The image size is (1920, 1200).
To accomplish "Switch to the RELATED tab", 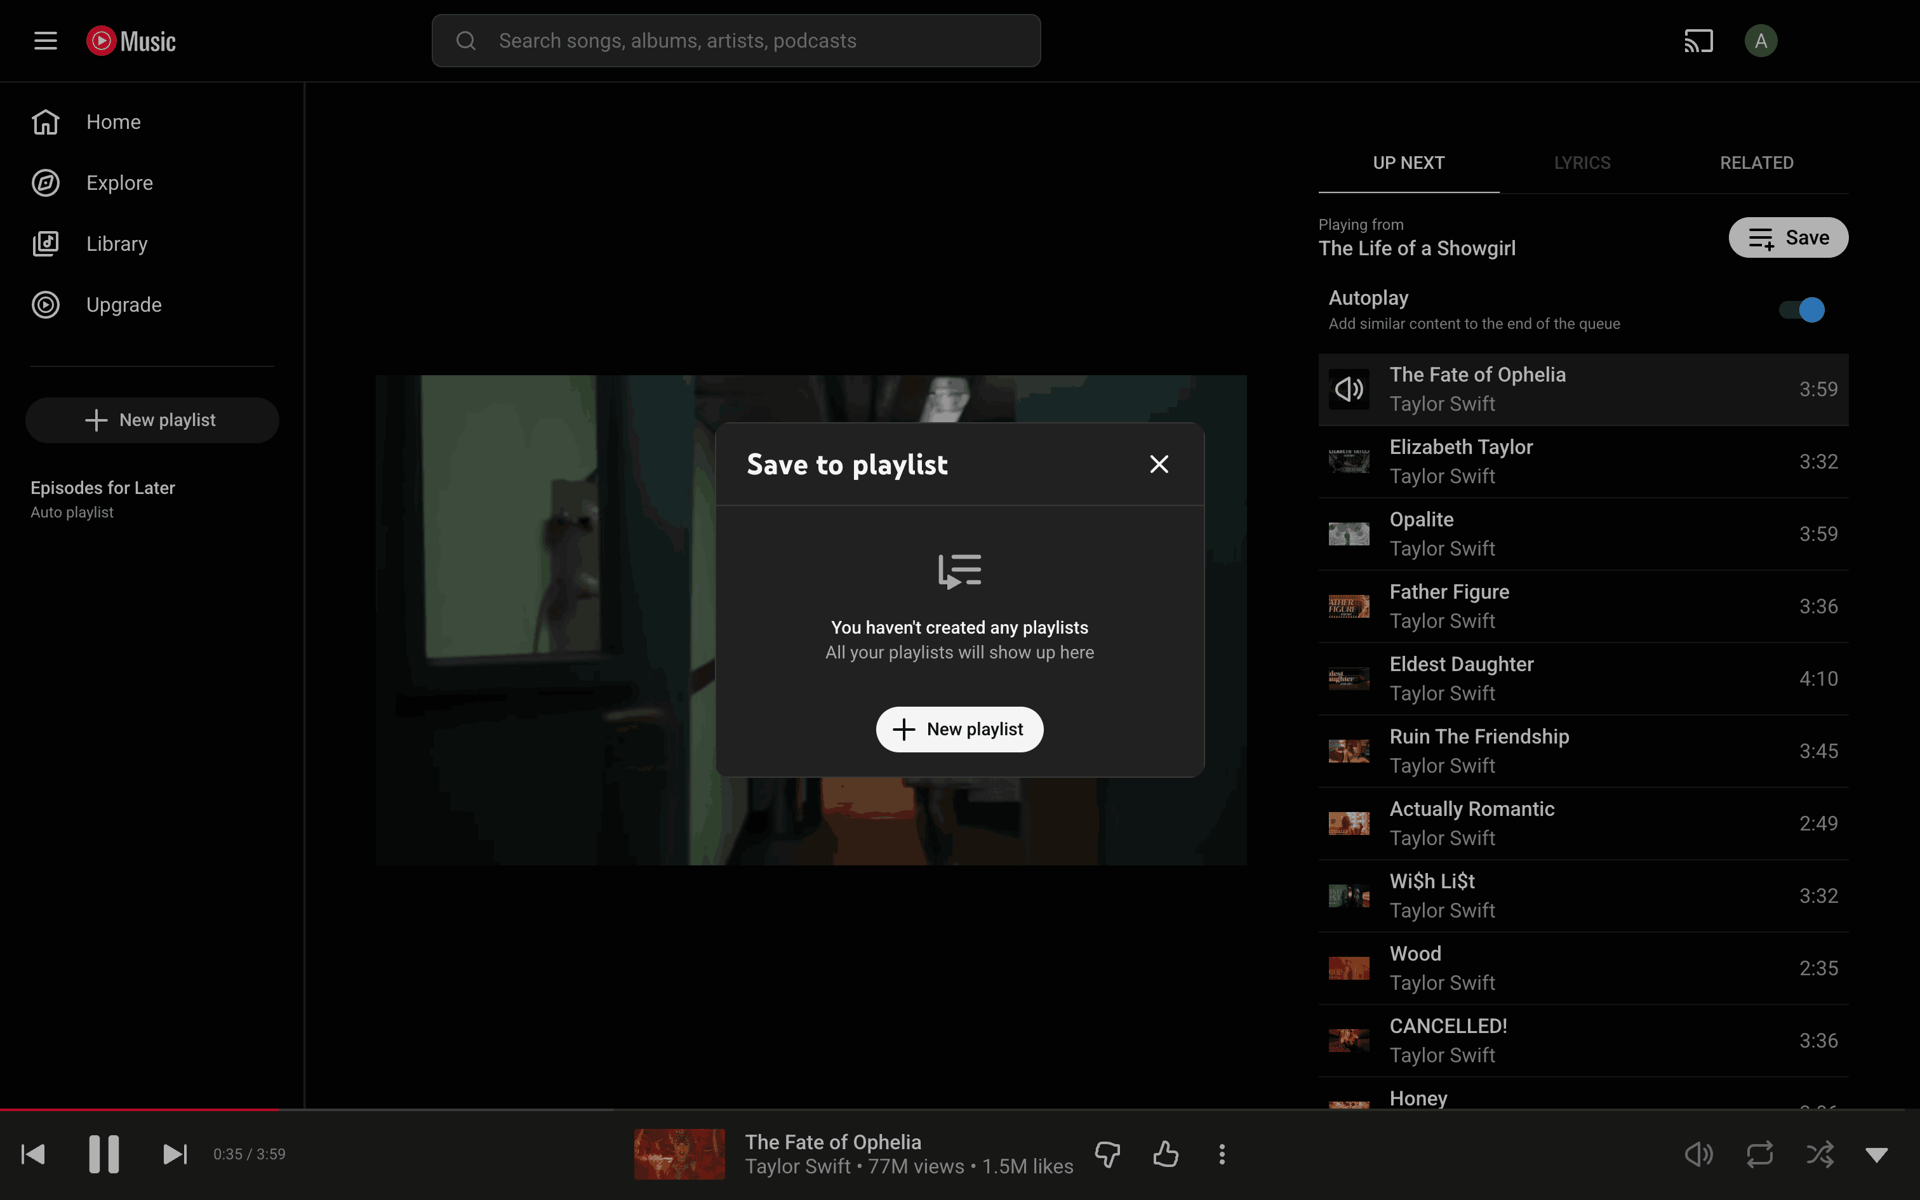I will pyautogui.click(x=1756, y=163).
